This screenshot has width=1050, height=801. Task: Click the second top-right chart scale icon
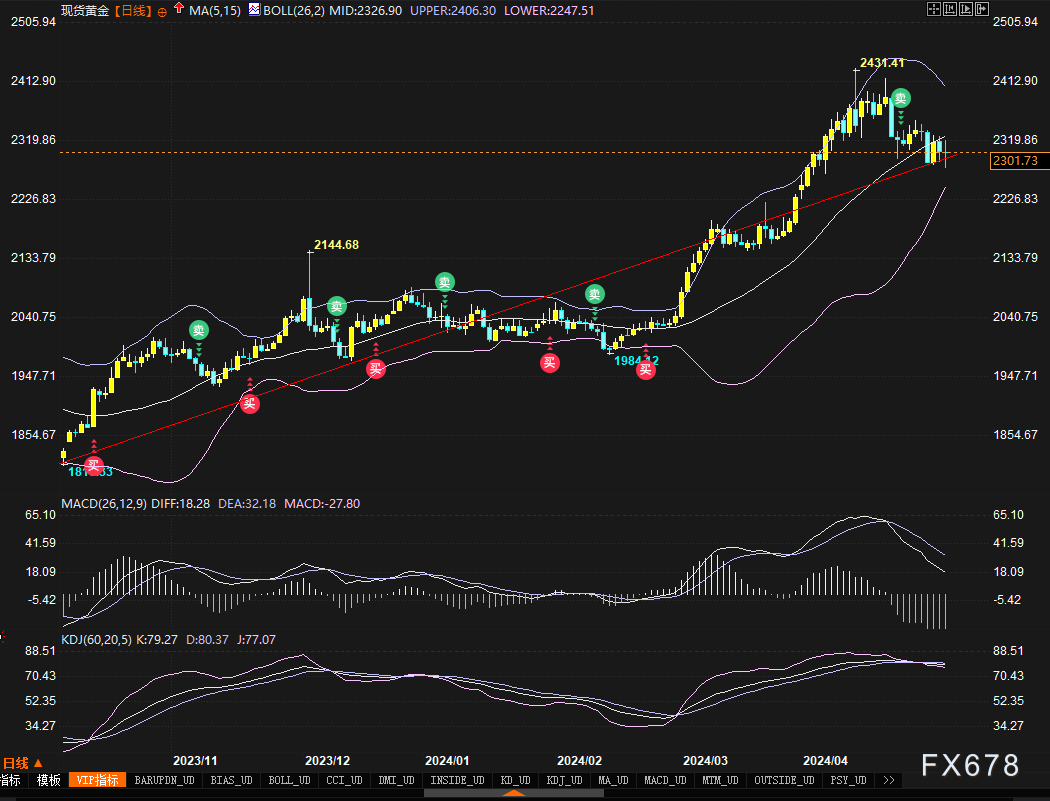[950, 9]
